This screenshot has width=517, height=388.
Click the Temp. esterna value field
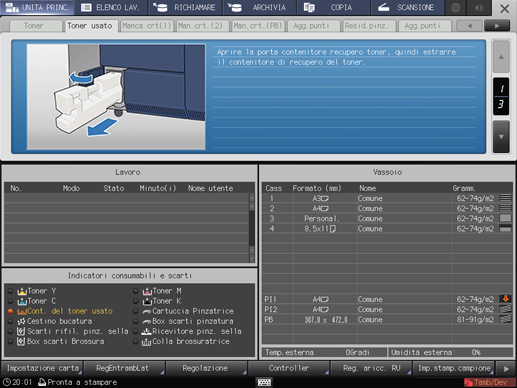[x=358, y=352]
